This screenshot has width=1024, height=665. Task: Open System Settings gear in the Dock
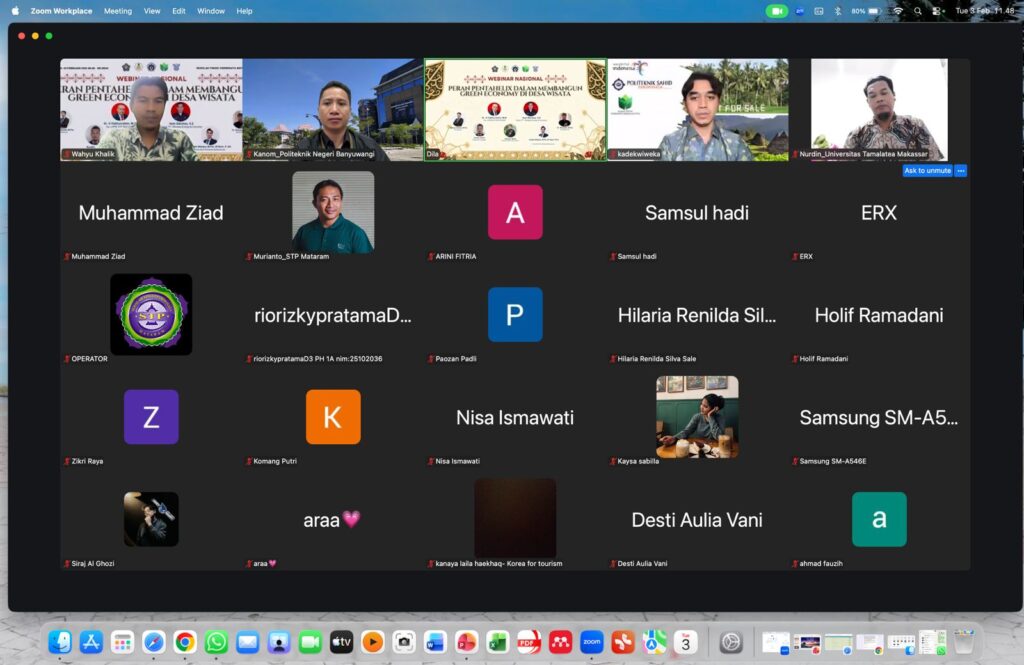click(x=731, y=642)
